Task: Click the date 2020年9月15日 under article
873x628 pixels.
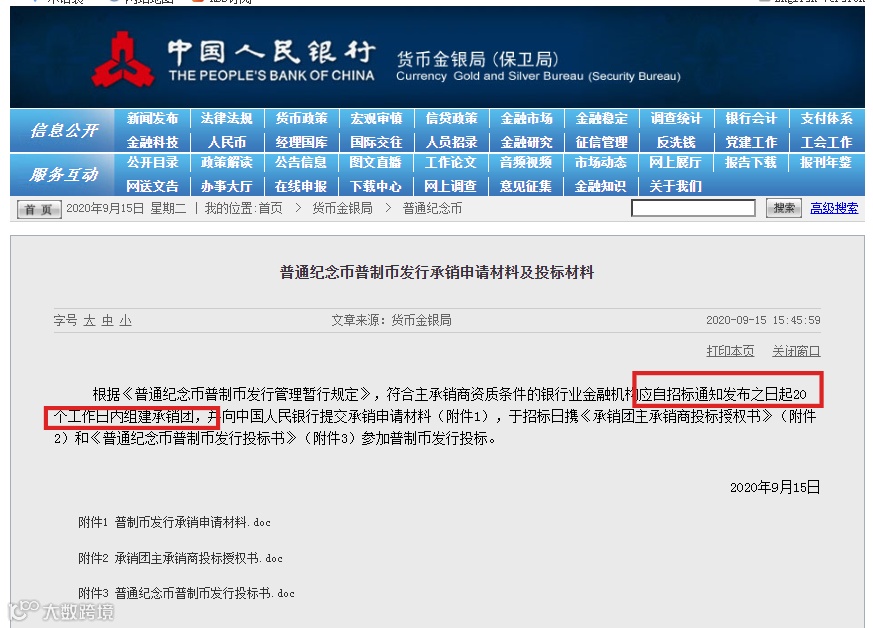Action: 775,487
